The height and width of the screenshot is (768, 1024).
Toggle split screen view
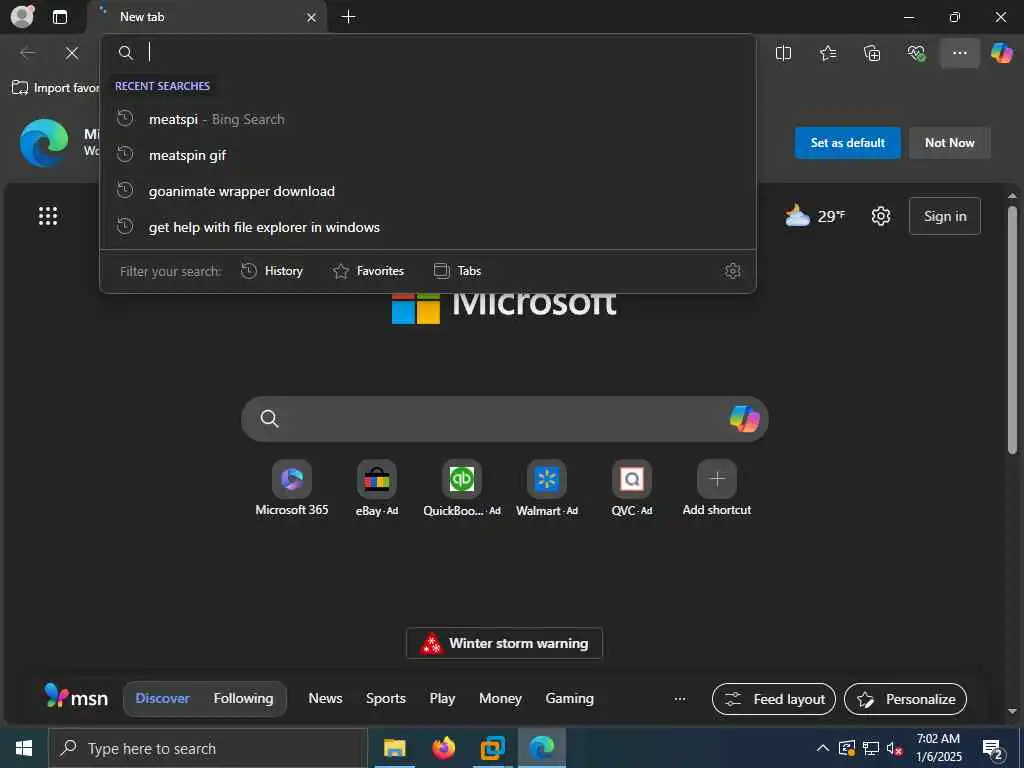[784, 53]
